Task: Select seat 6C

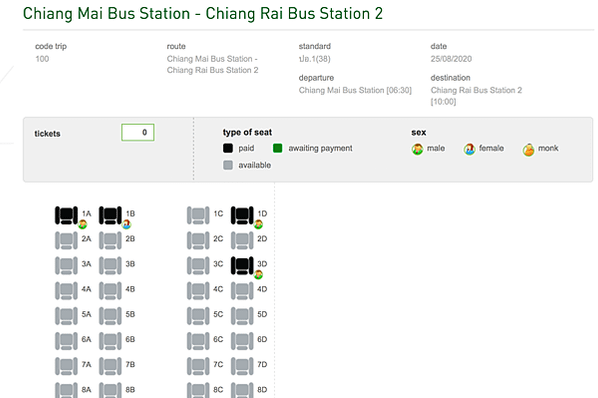Action: 198,341
